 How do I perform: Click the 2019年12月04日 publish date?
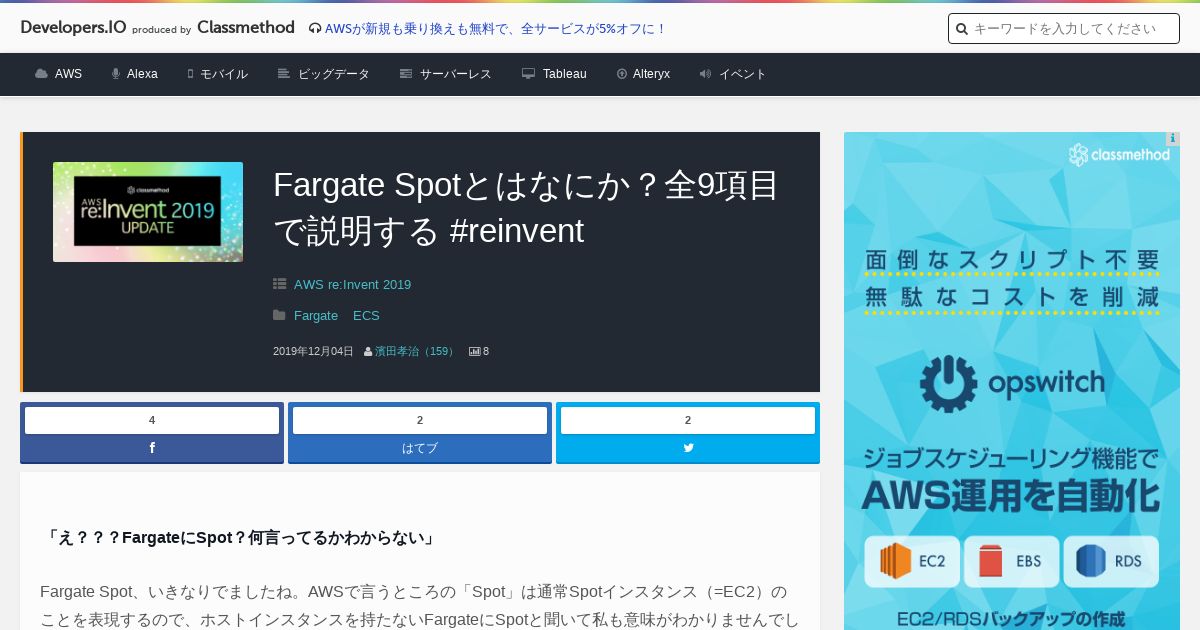(x=313, y=351)
